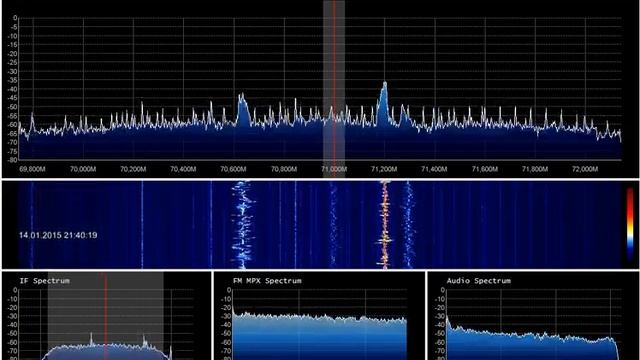640x360 pixels.
Task: Click the FM MPX Spectrum panel title
Action: 267,281
